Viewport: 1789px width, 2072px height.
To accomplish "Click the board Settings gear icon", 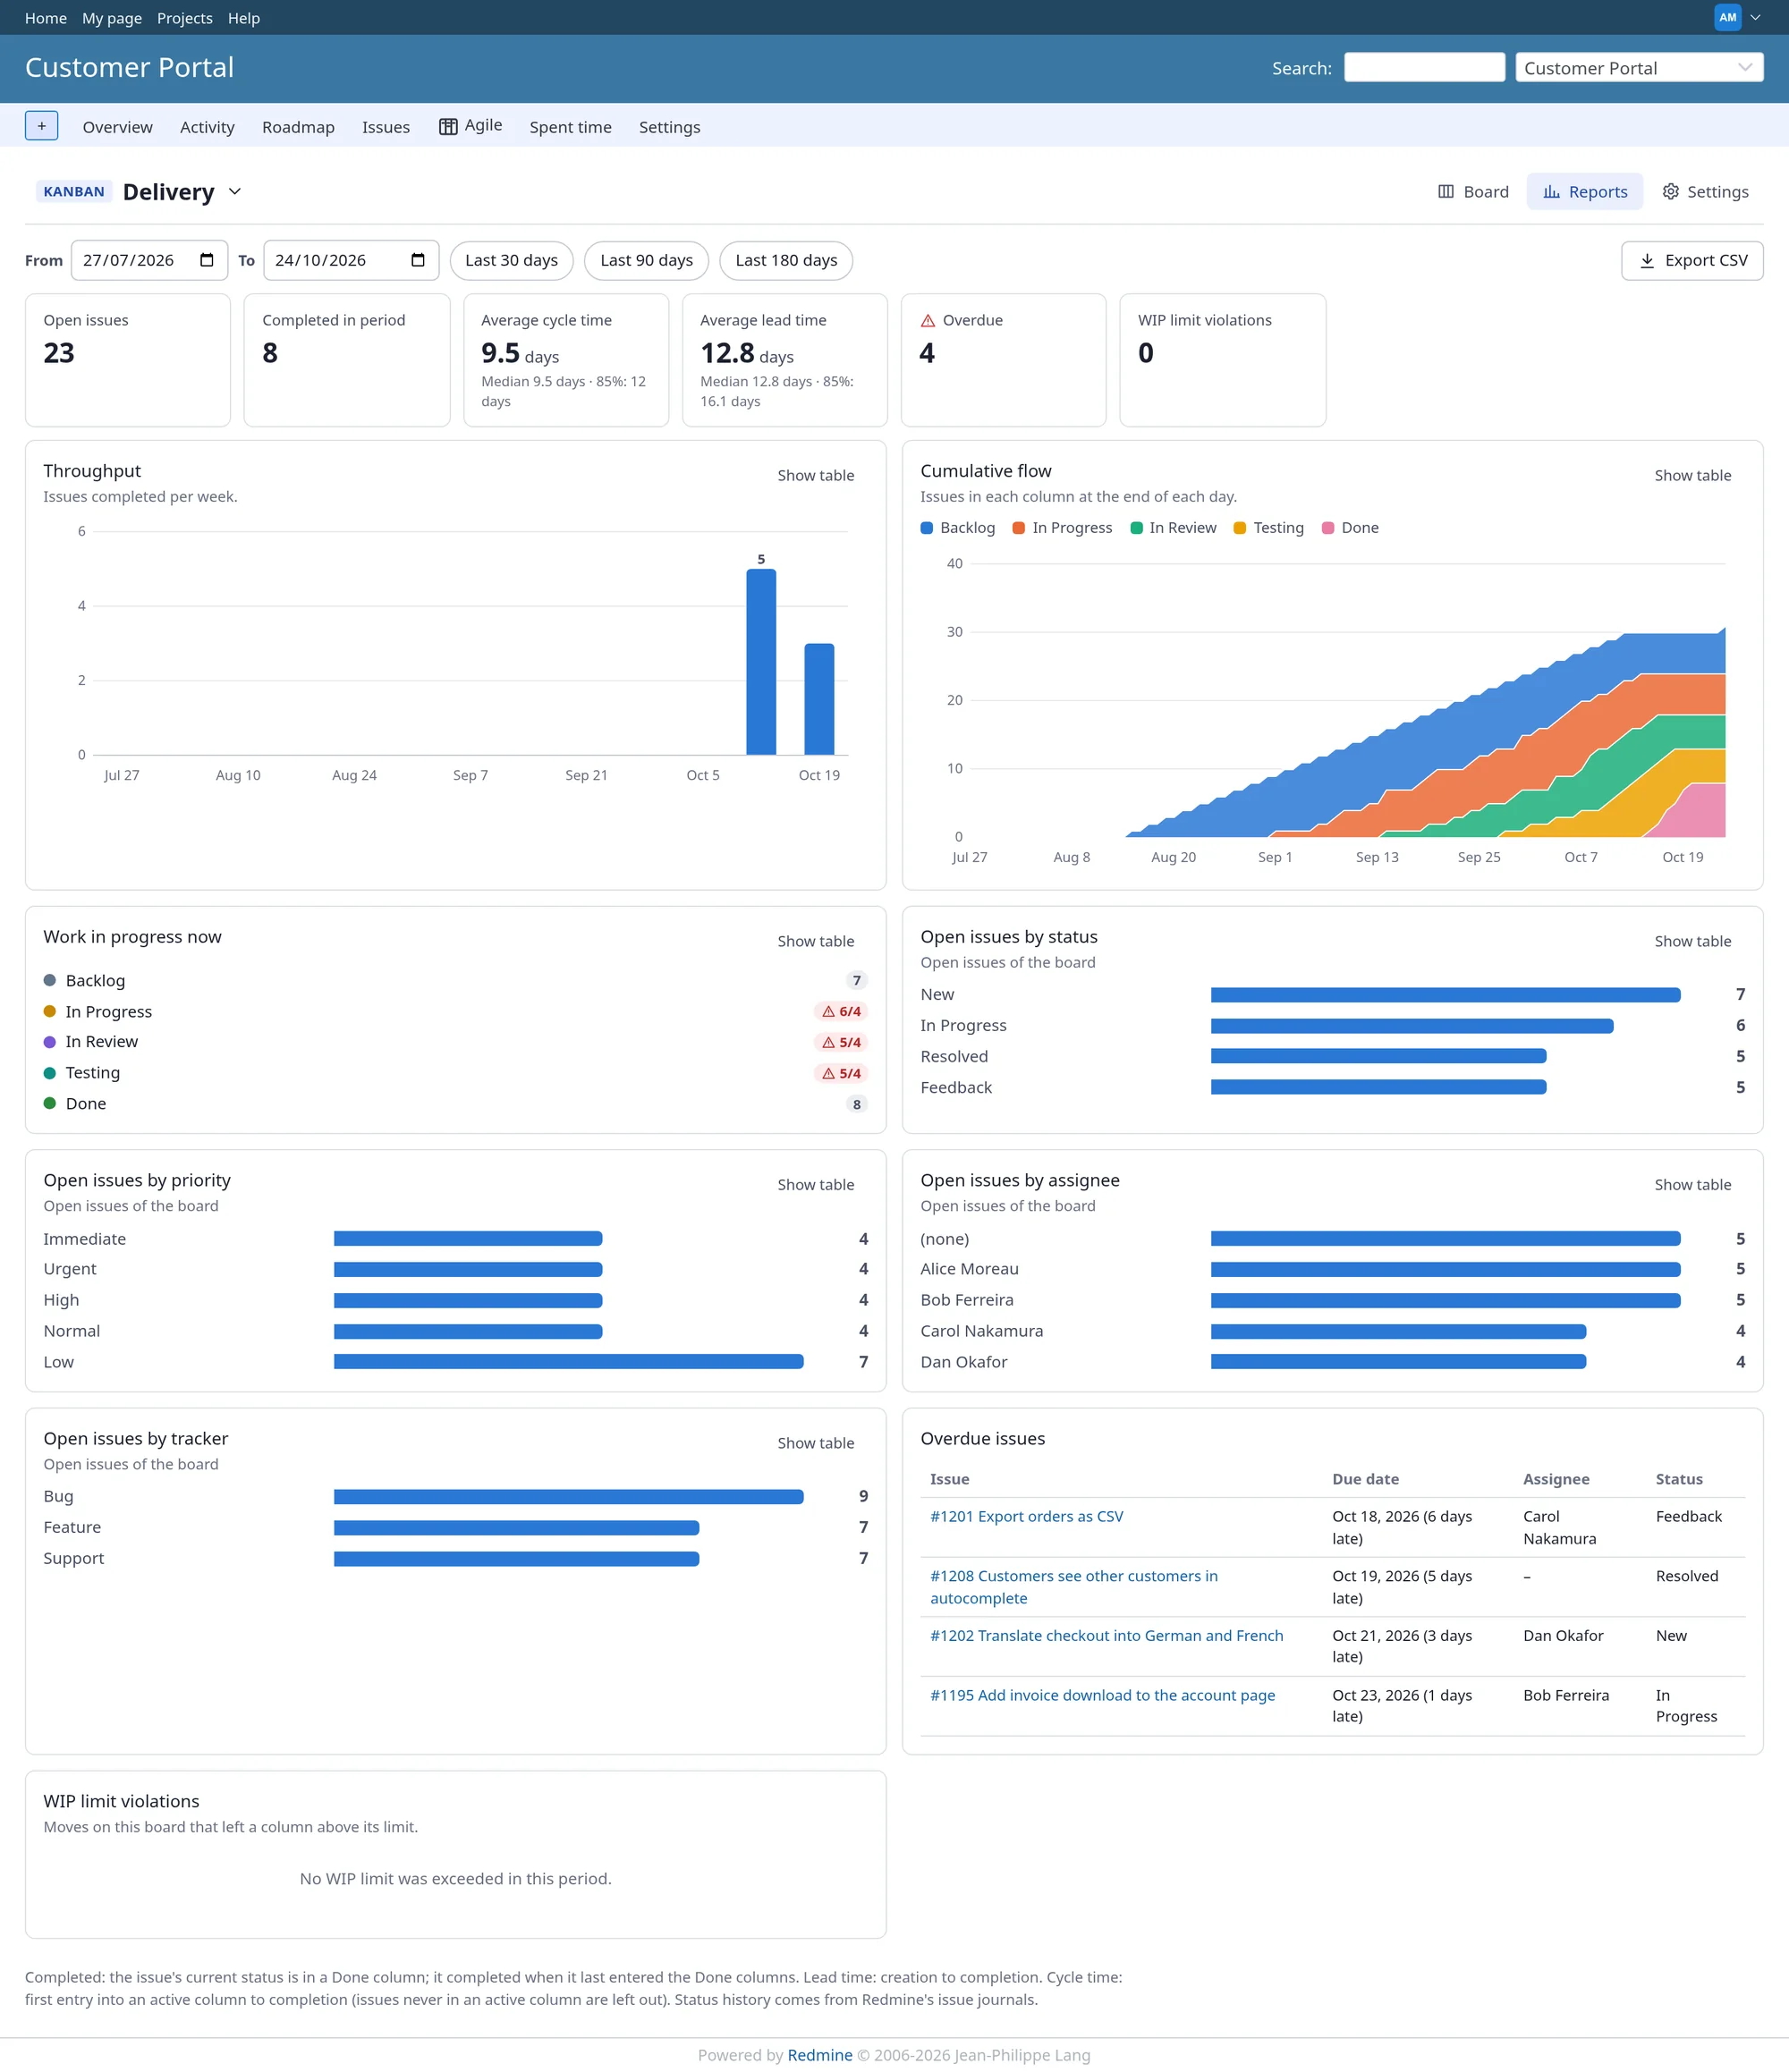I will click(1670, 192).
